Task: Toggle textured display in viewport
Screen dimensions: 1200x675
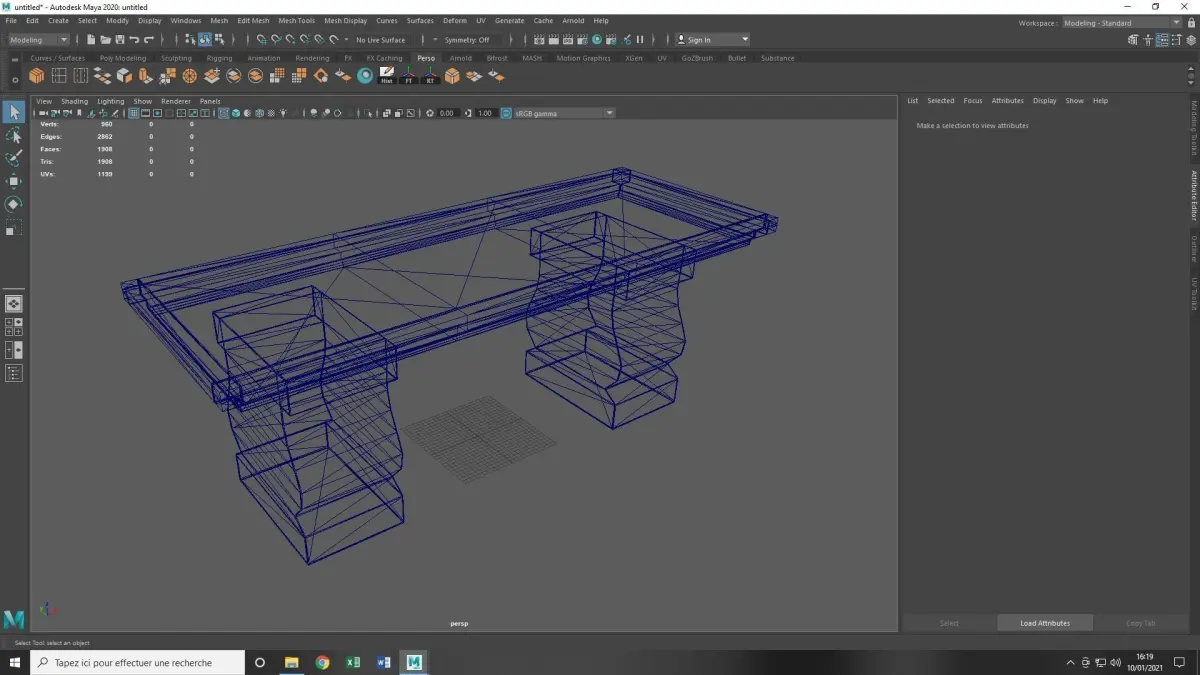Action: click(272, 113)
